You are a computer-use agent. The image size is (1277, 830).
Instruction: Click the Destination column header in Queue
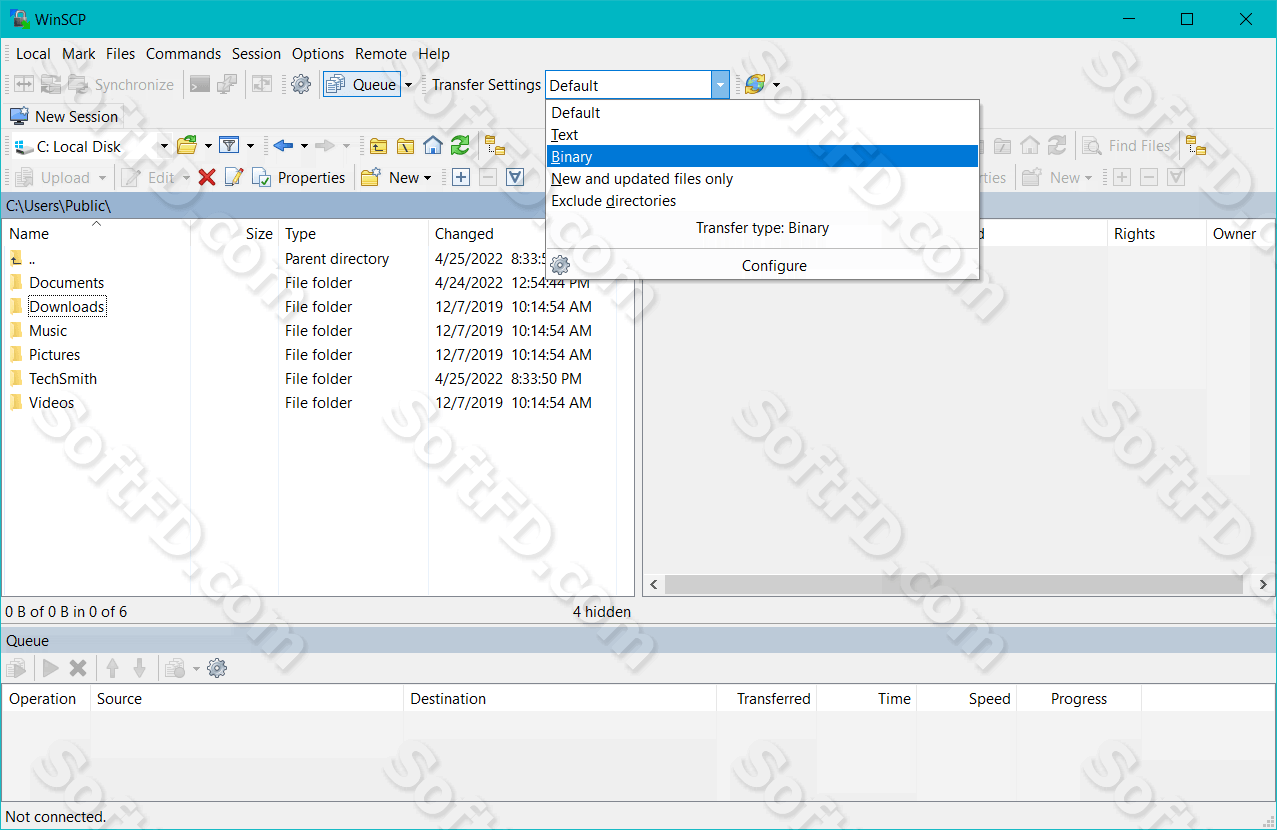(x=560, y=699)
